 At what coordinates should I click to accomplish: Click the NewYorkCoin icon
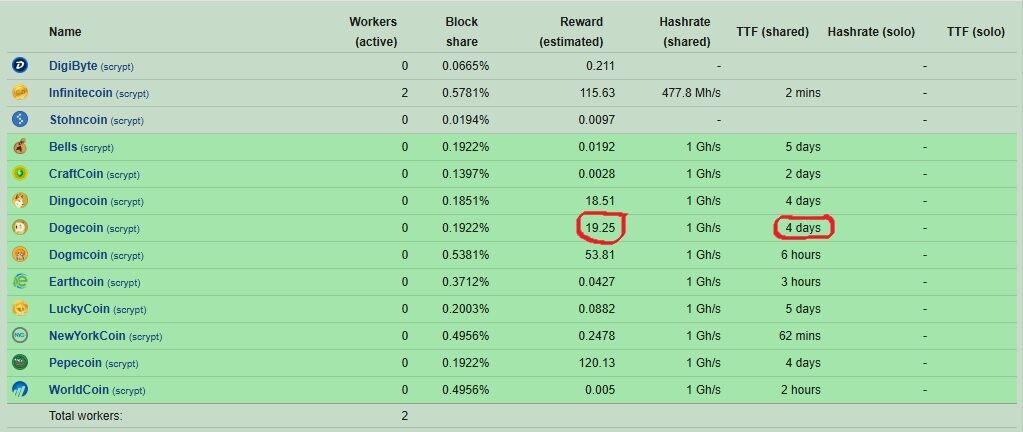pos(20,335)
